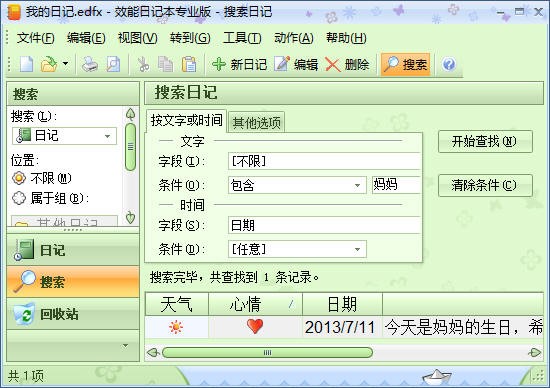This screenshot has width=550, height=388.
Task: Open the 编辑(E) menu
Action: pos(86,38)
